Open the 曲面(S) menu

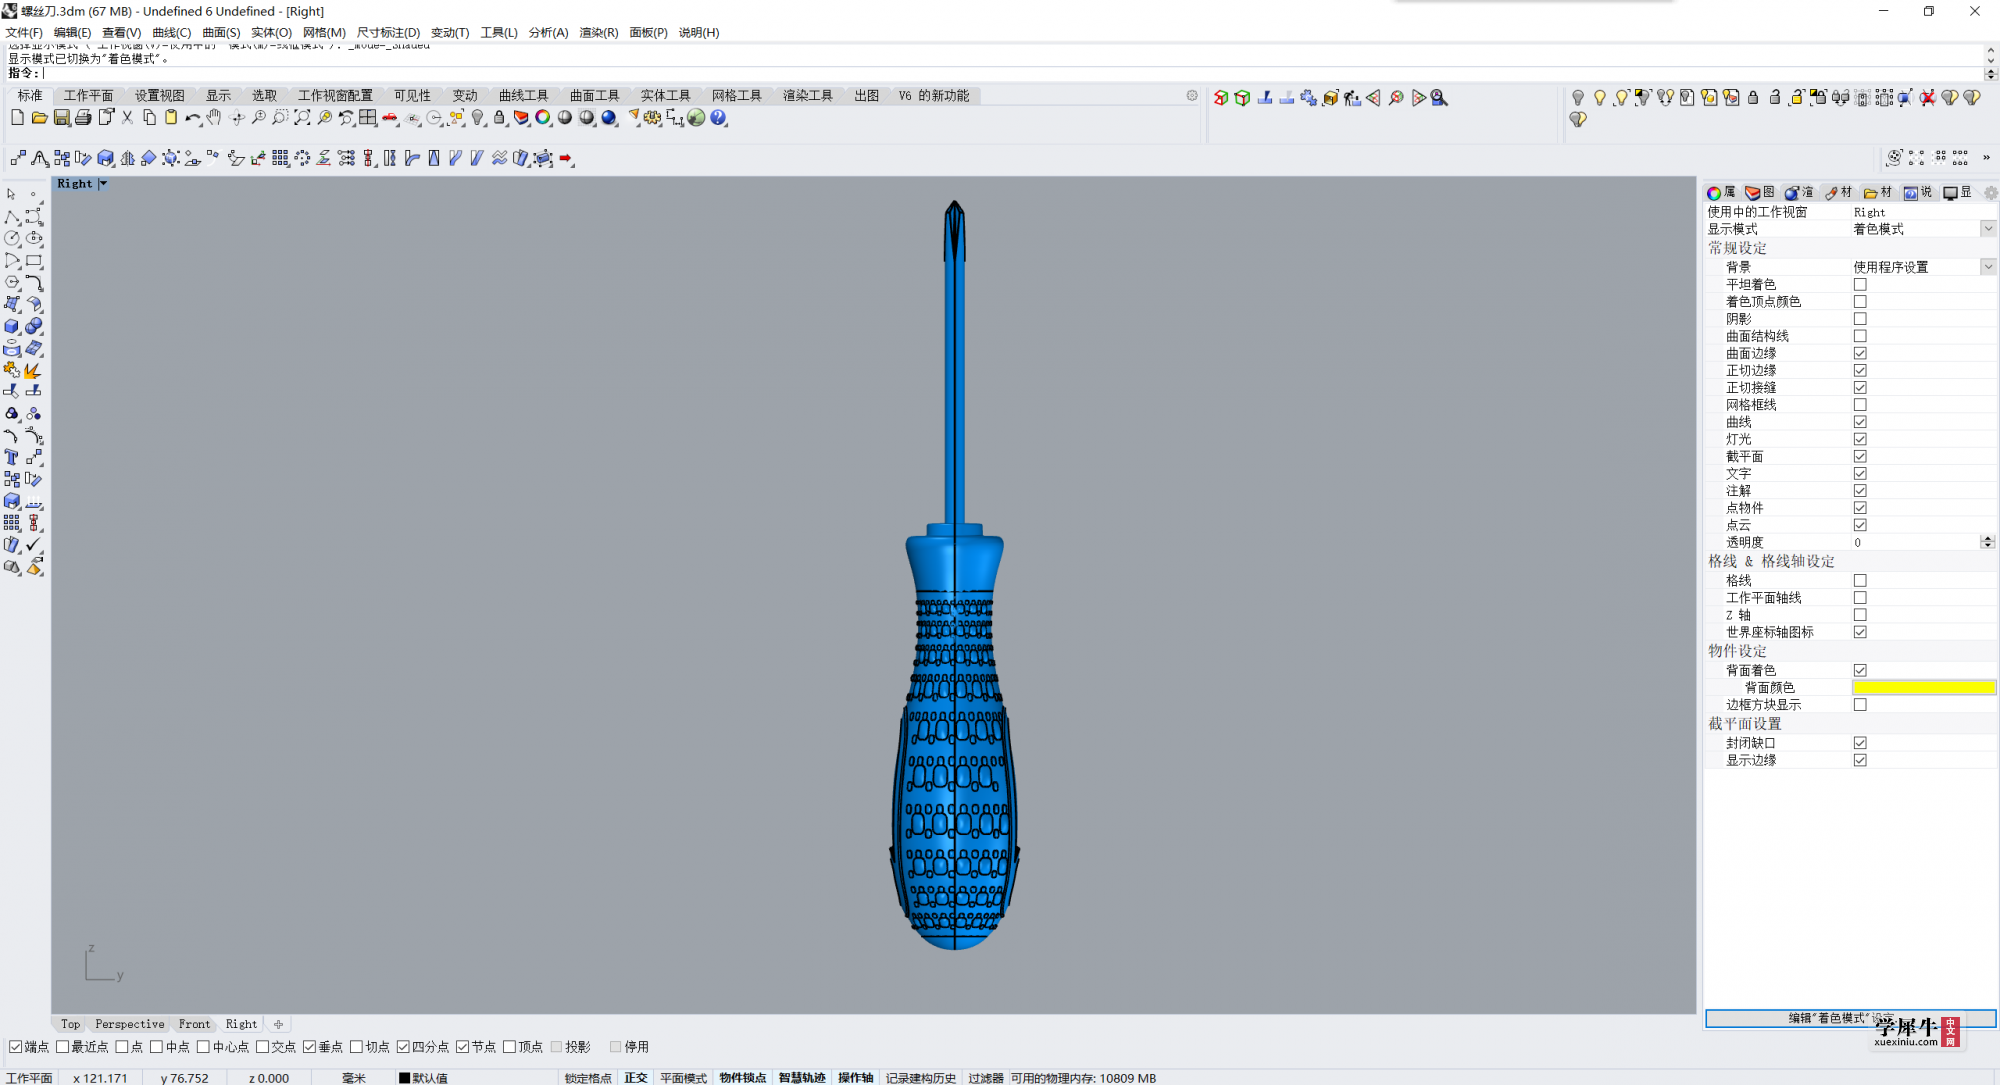coord(221,32)
